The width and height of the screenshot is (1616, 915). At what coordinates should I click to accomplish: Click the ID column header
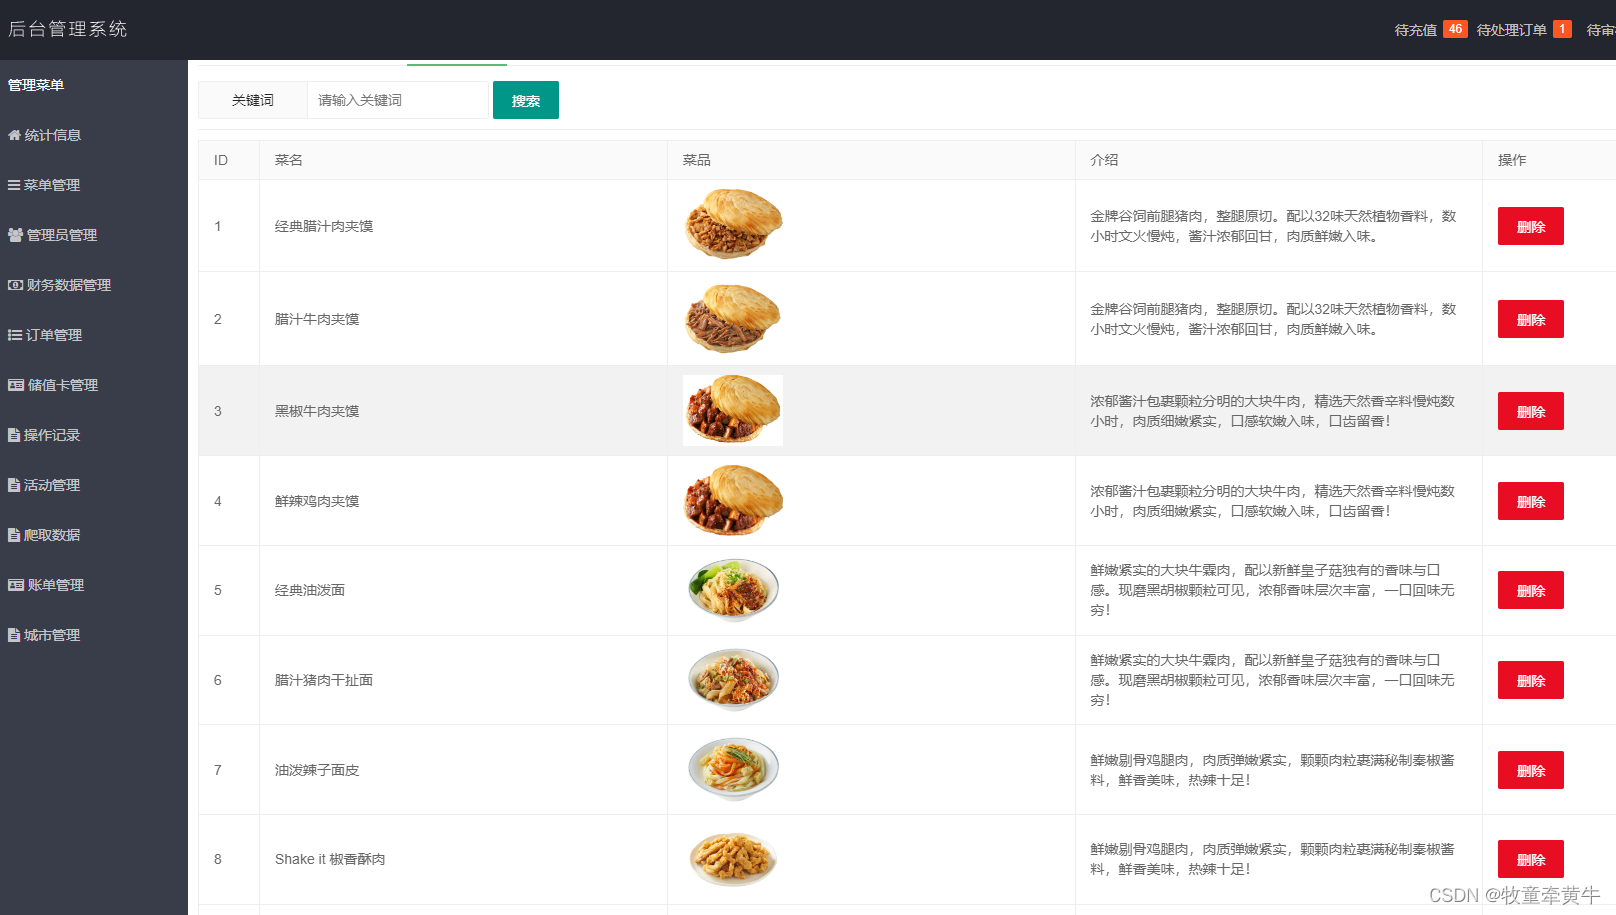[x=221, y=160]
